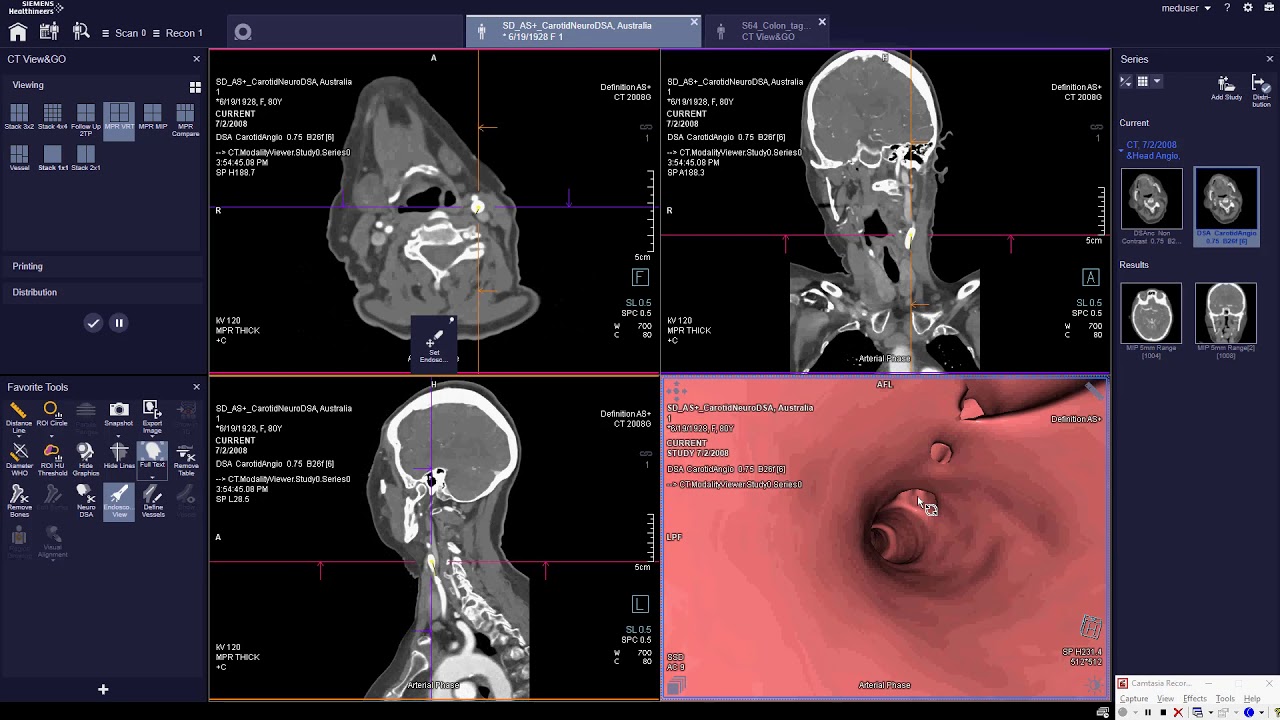Image resolution: width=1280 pixels, height=720 pixels.
Task: Open MIP 5mm Range [1004] result thumbnail
Action: (x=1151, y=320)
